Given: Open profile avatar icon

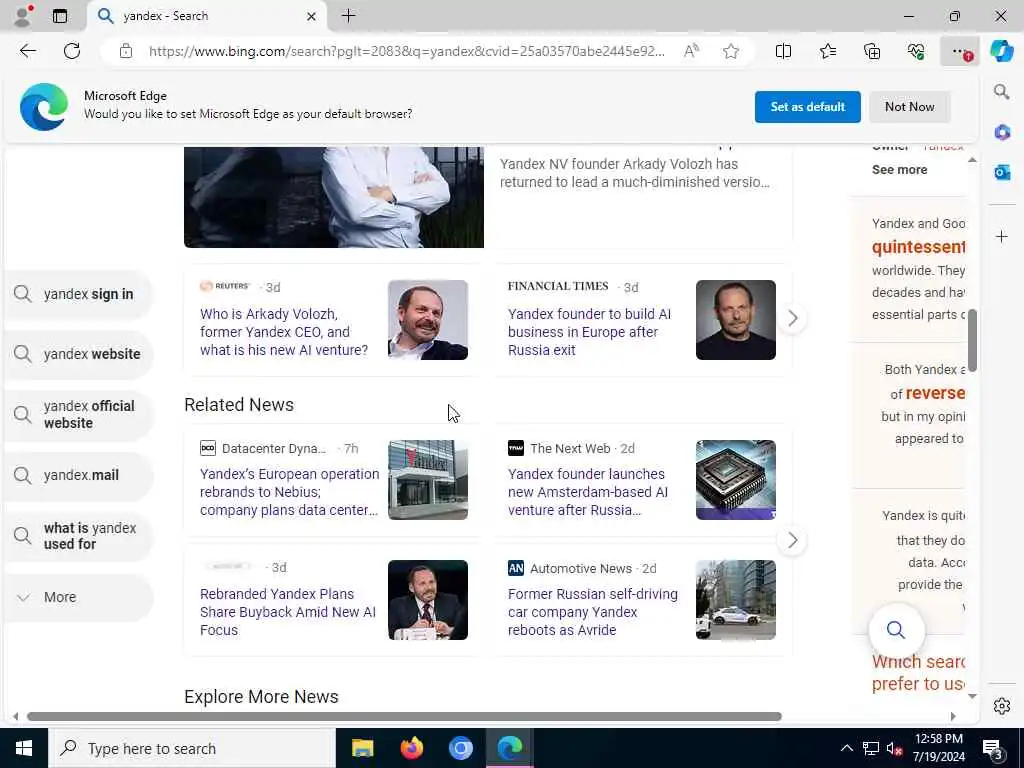Looking at the screenshot, I should [23, 16].
